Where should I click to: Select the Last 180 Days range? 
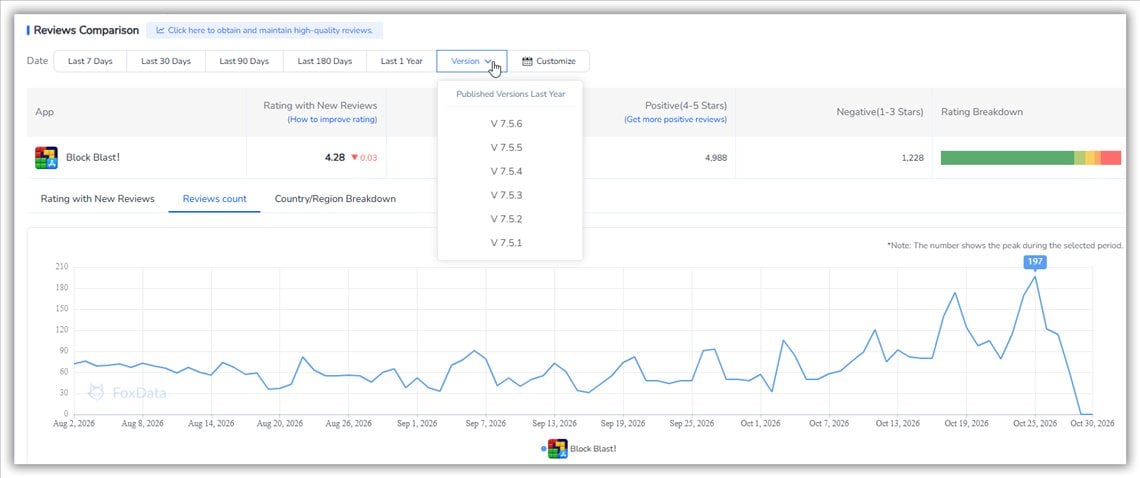[325, 61]
